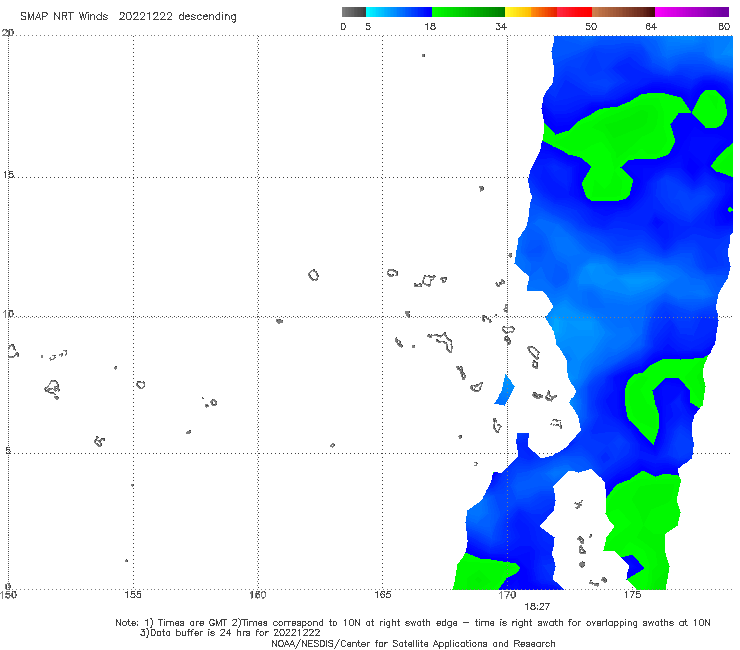Choose the green 18-34 color bar segment

468,12
